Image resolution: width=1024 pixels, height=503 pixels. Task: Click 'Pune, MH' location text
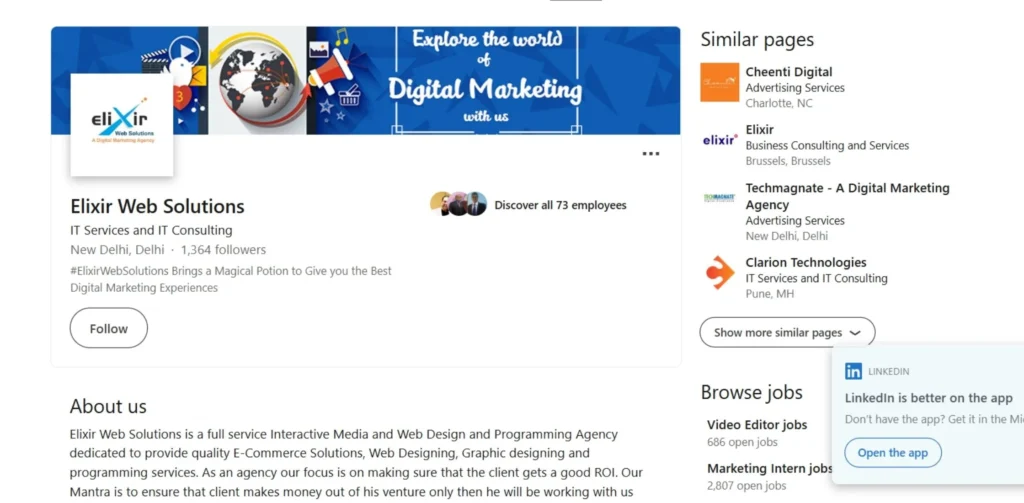click(770, 294)
